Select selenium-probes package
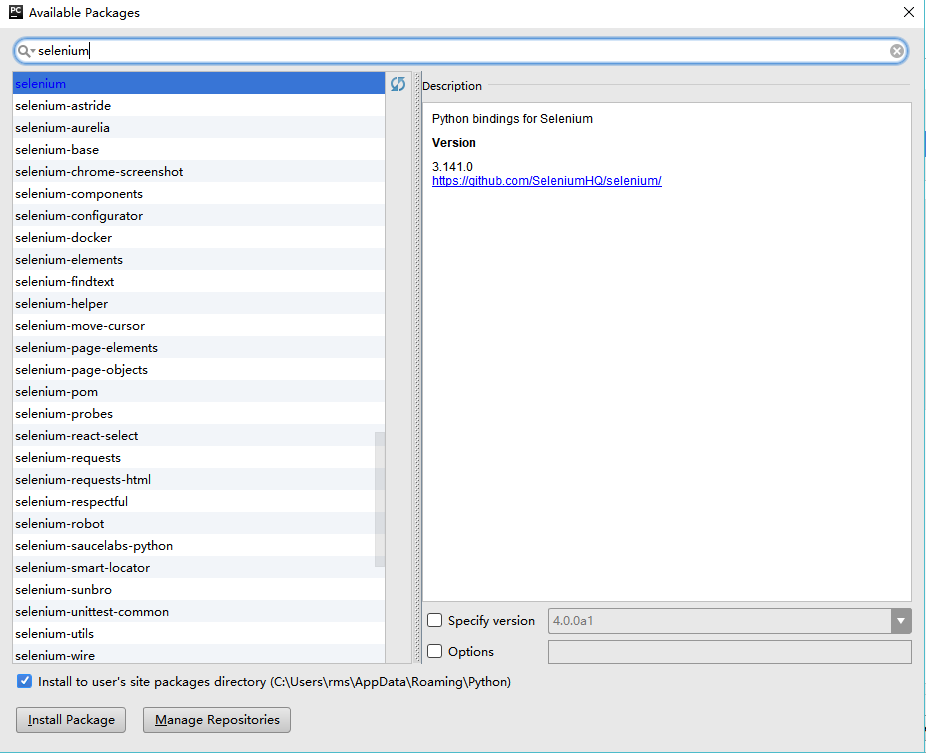The width and height of the screenshot is (926, 753). pos(199,414)
